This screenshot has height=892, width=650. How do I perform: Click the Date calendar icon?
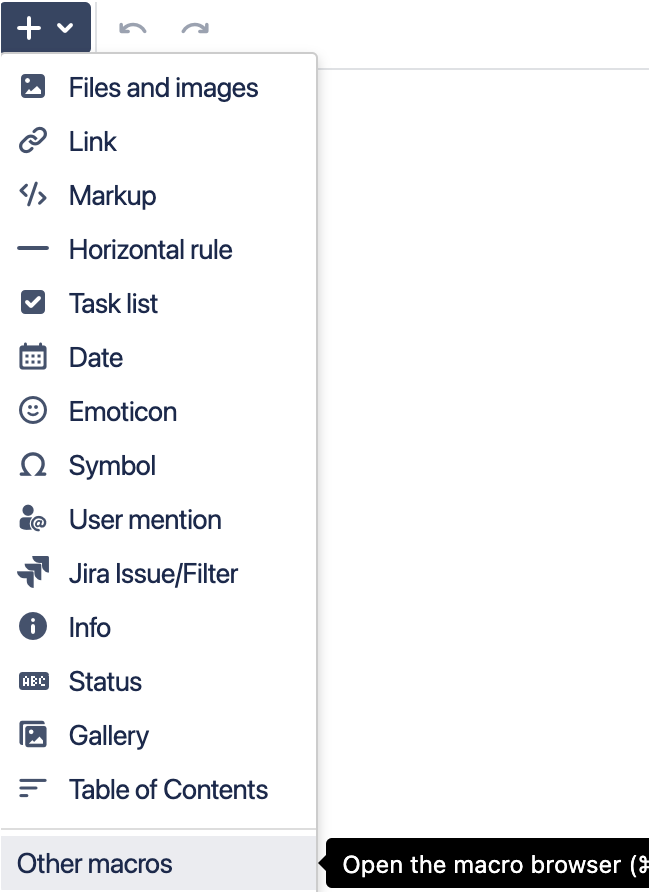33,357
